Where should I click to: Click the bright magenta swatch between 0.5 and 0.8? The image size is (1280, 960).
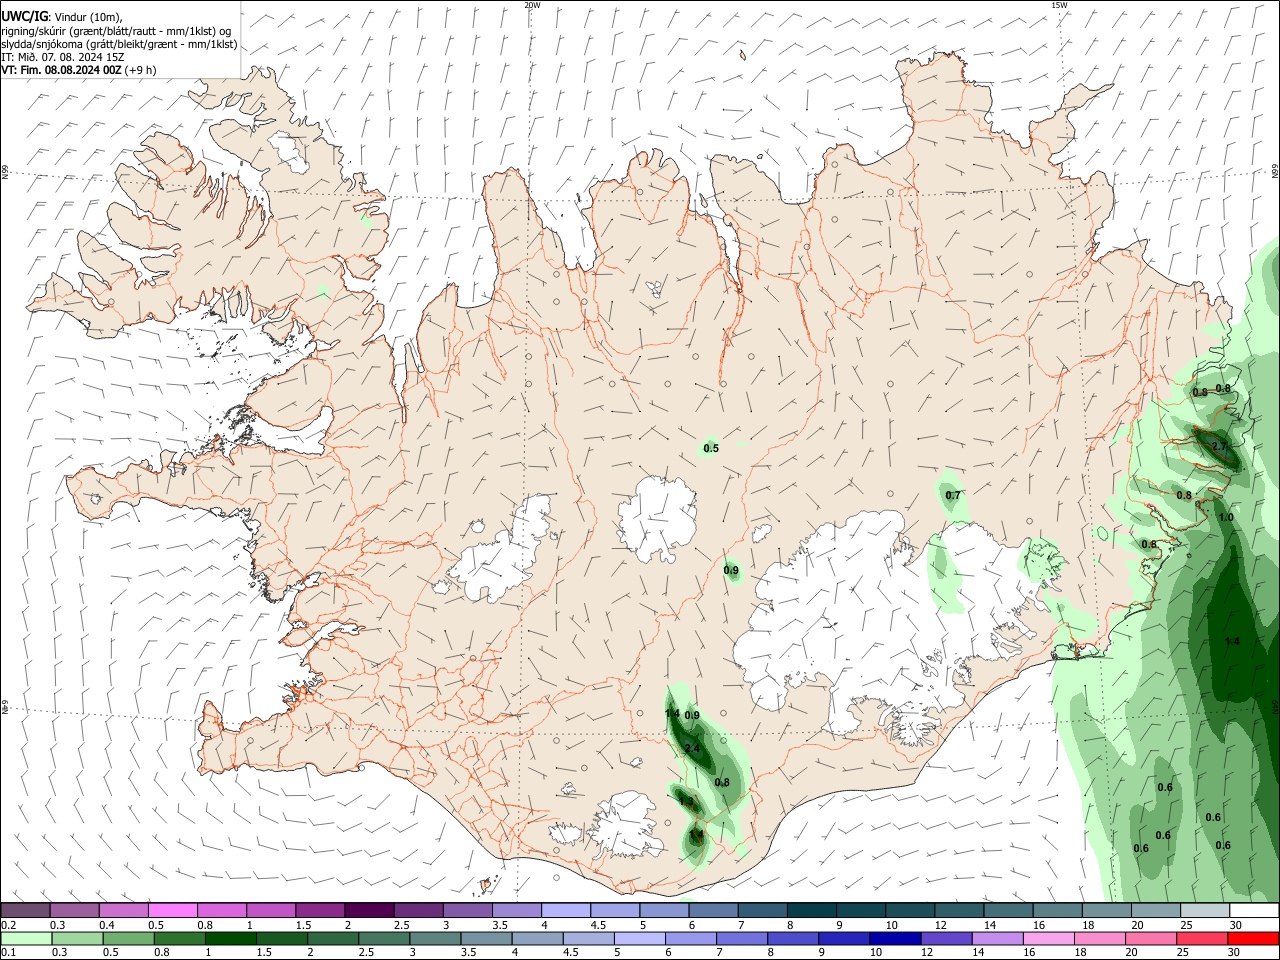coord(172,910)
